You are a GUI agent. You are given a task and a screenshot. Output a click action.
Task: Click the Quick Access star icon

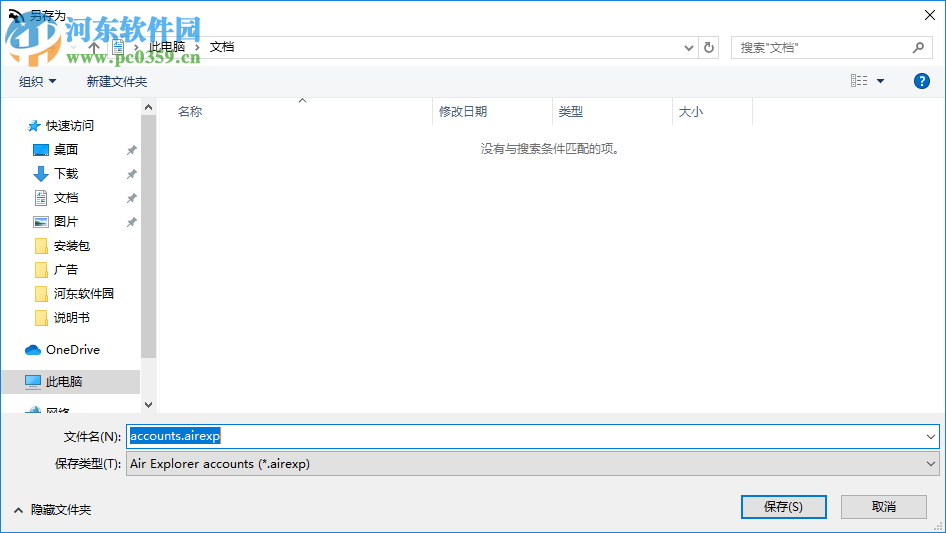(34, 126)
